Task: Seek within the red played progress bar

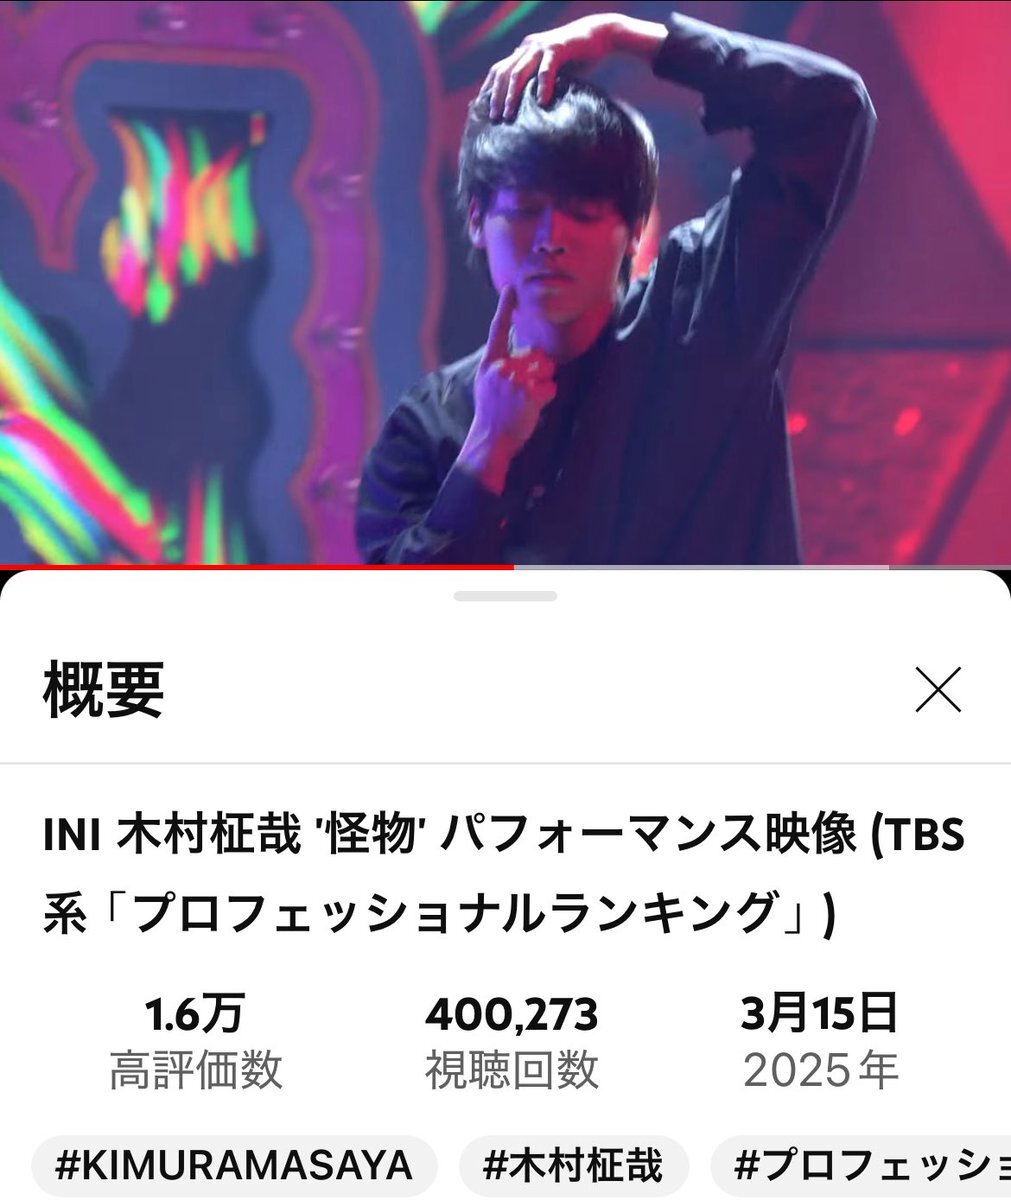Action: click(x=257, y=568)
